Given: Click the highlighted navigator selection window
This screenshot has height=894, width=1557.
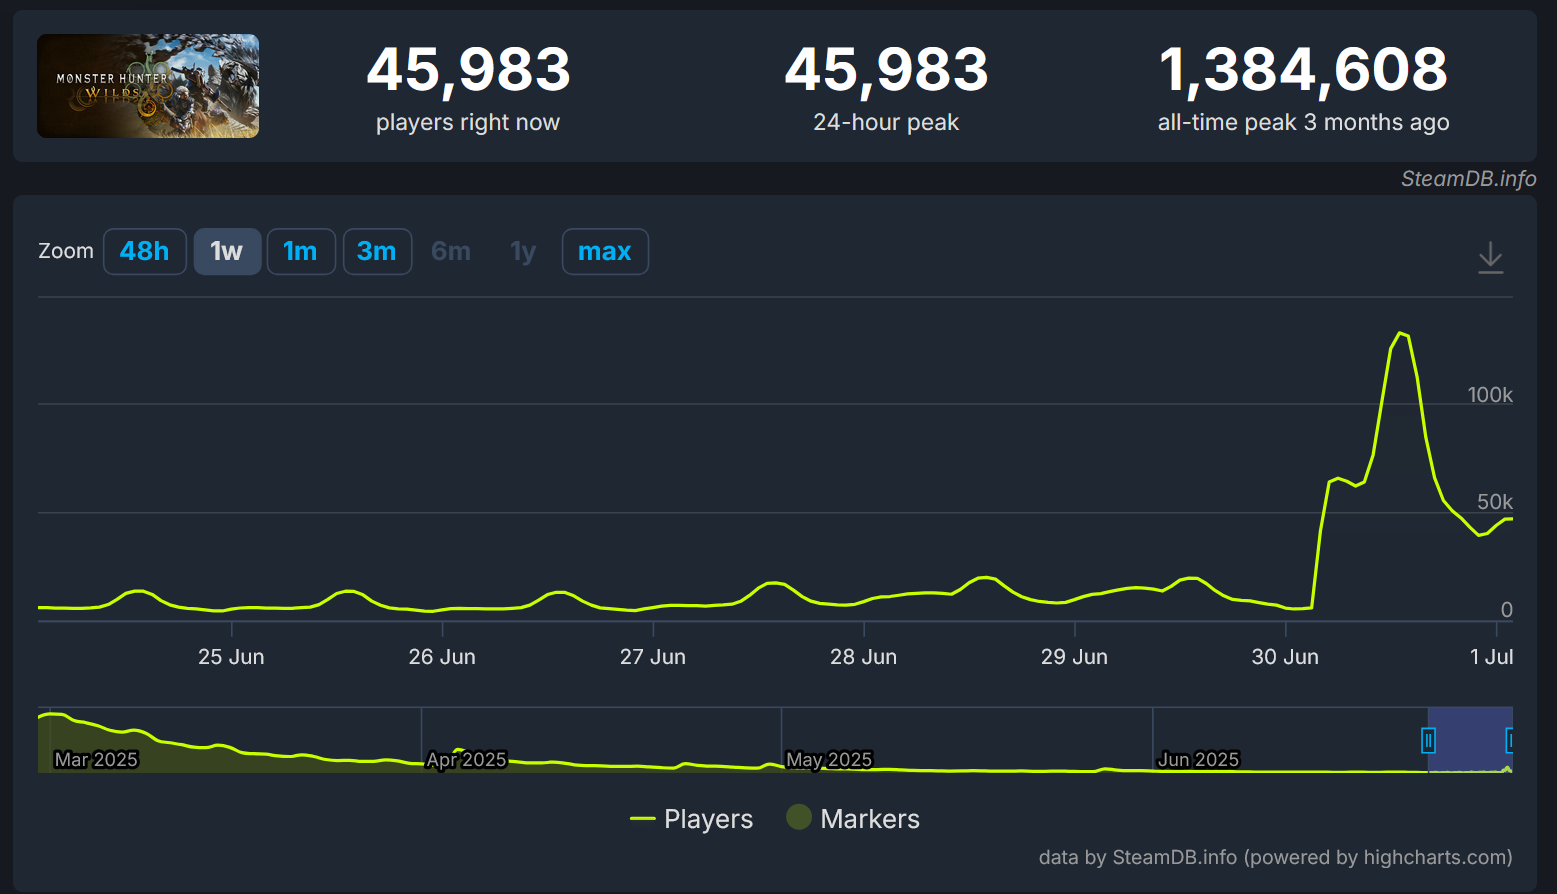Looking at the screenshot, I should tap(1470, 740).
